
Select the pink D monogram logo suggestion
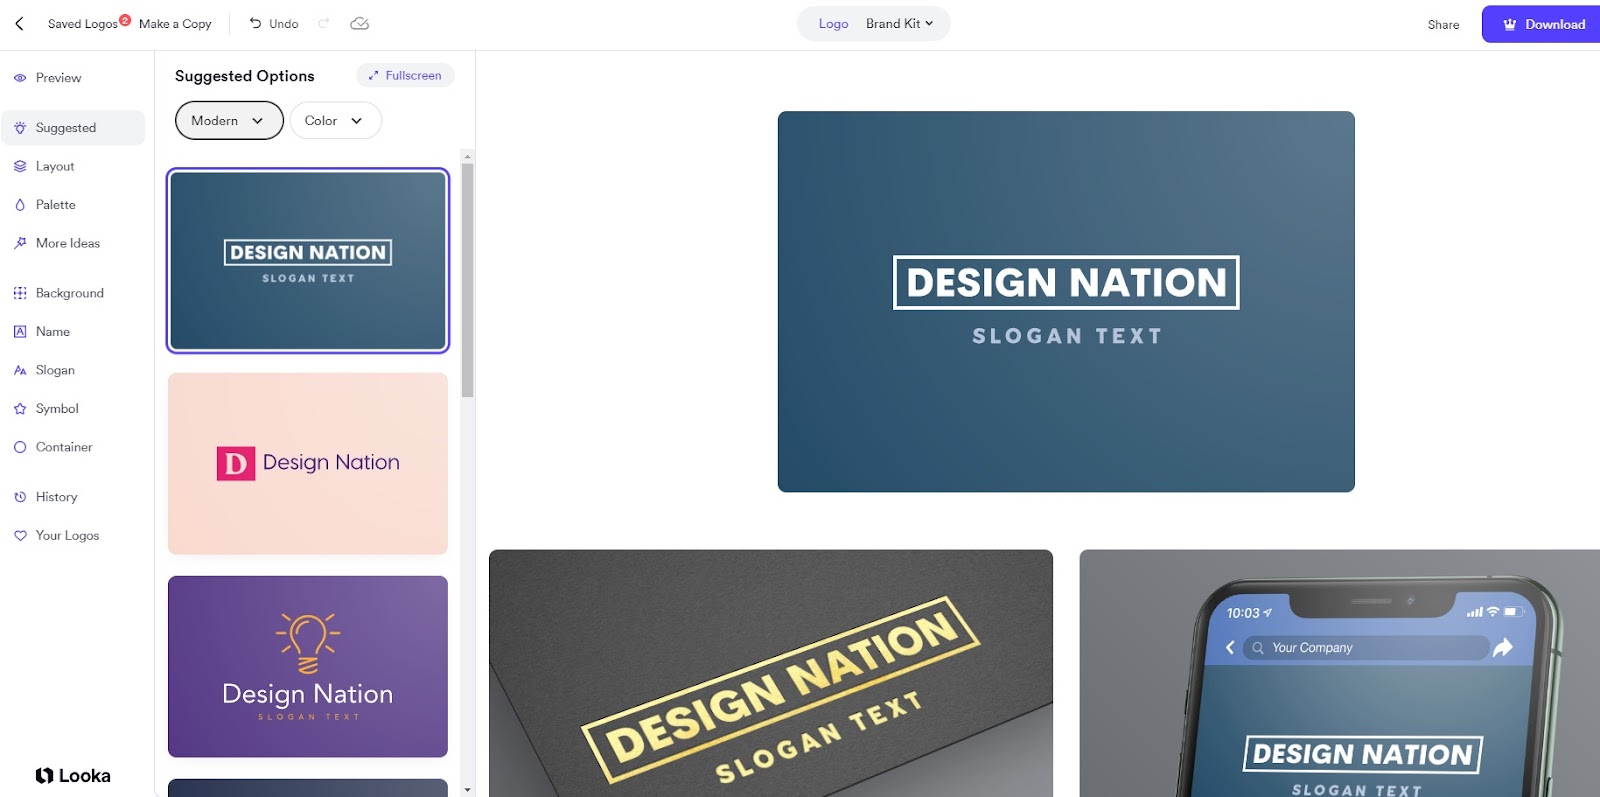308,464
